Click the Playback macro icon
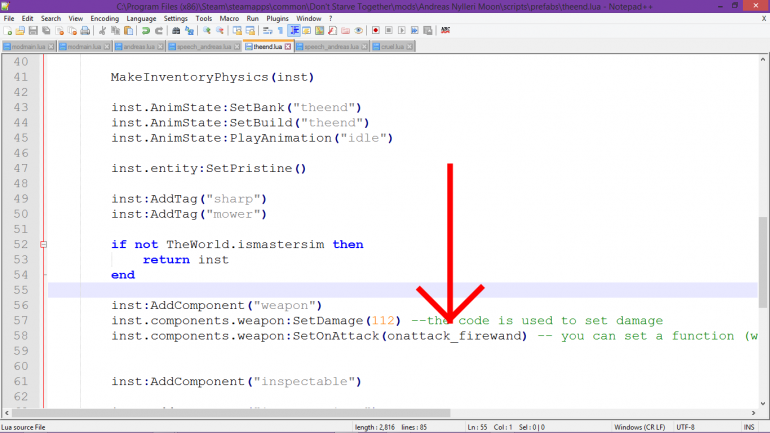The image size is (770, 433). tap(402, 31)
